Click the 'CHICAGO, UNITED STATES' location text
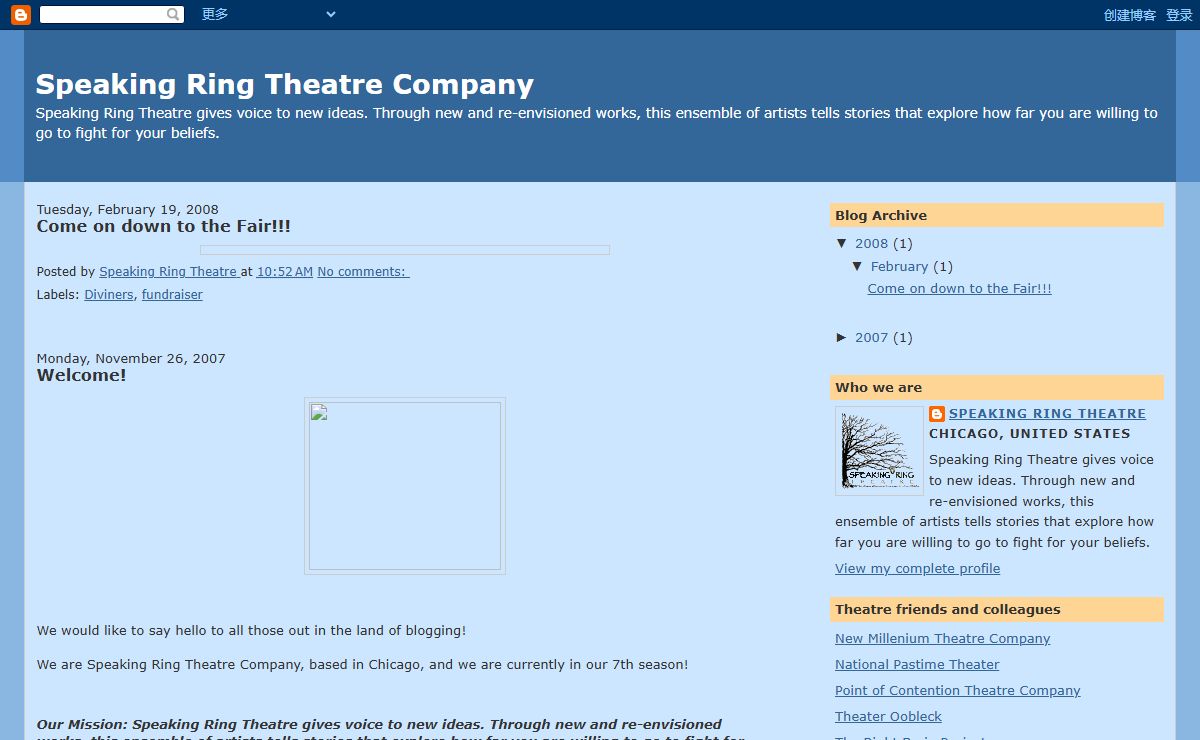This screenshot has height=740, width=1200. pyautogui.click(x=1030, y=433)
